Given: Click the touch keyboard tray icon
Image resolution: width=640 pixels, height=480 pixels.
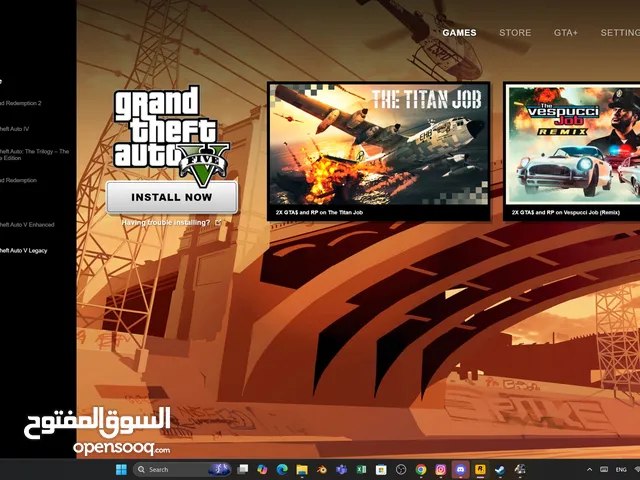Looking at the screenshot, I should pyautogui.click(x=604, y=470).
